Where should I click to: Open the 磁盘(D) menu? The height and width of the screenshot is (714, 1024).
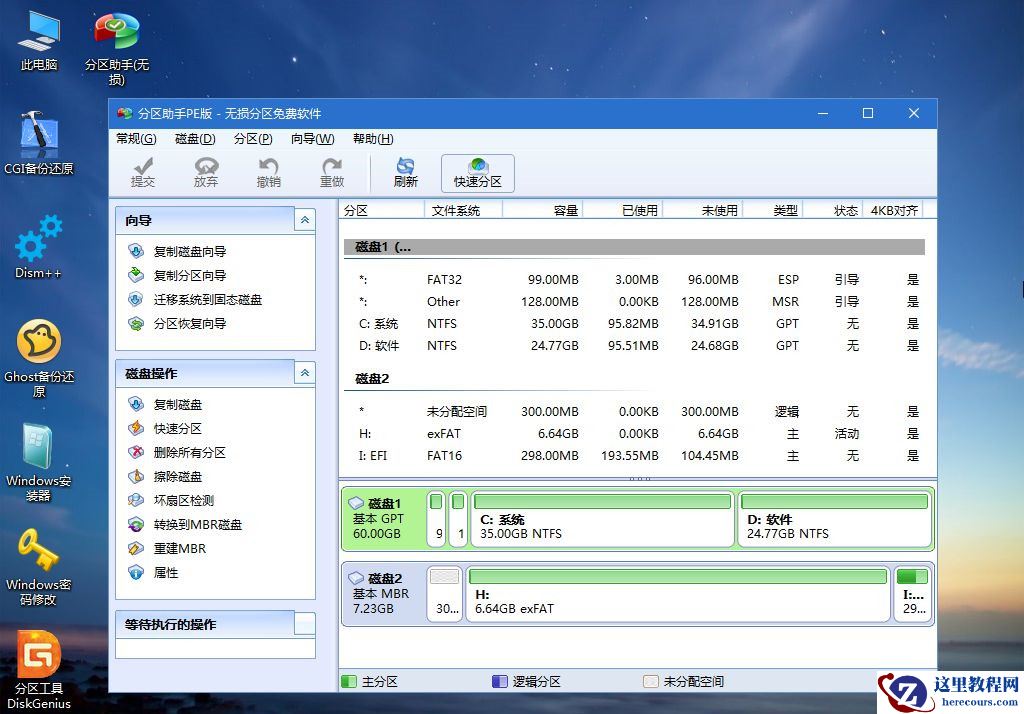click(x=192, y=139)
